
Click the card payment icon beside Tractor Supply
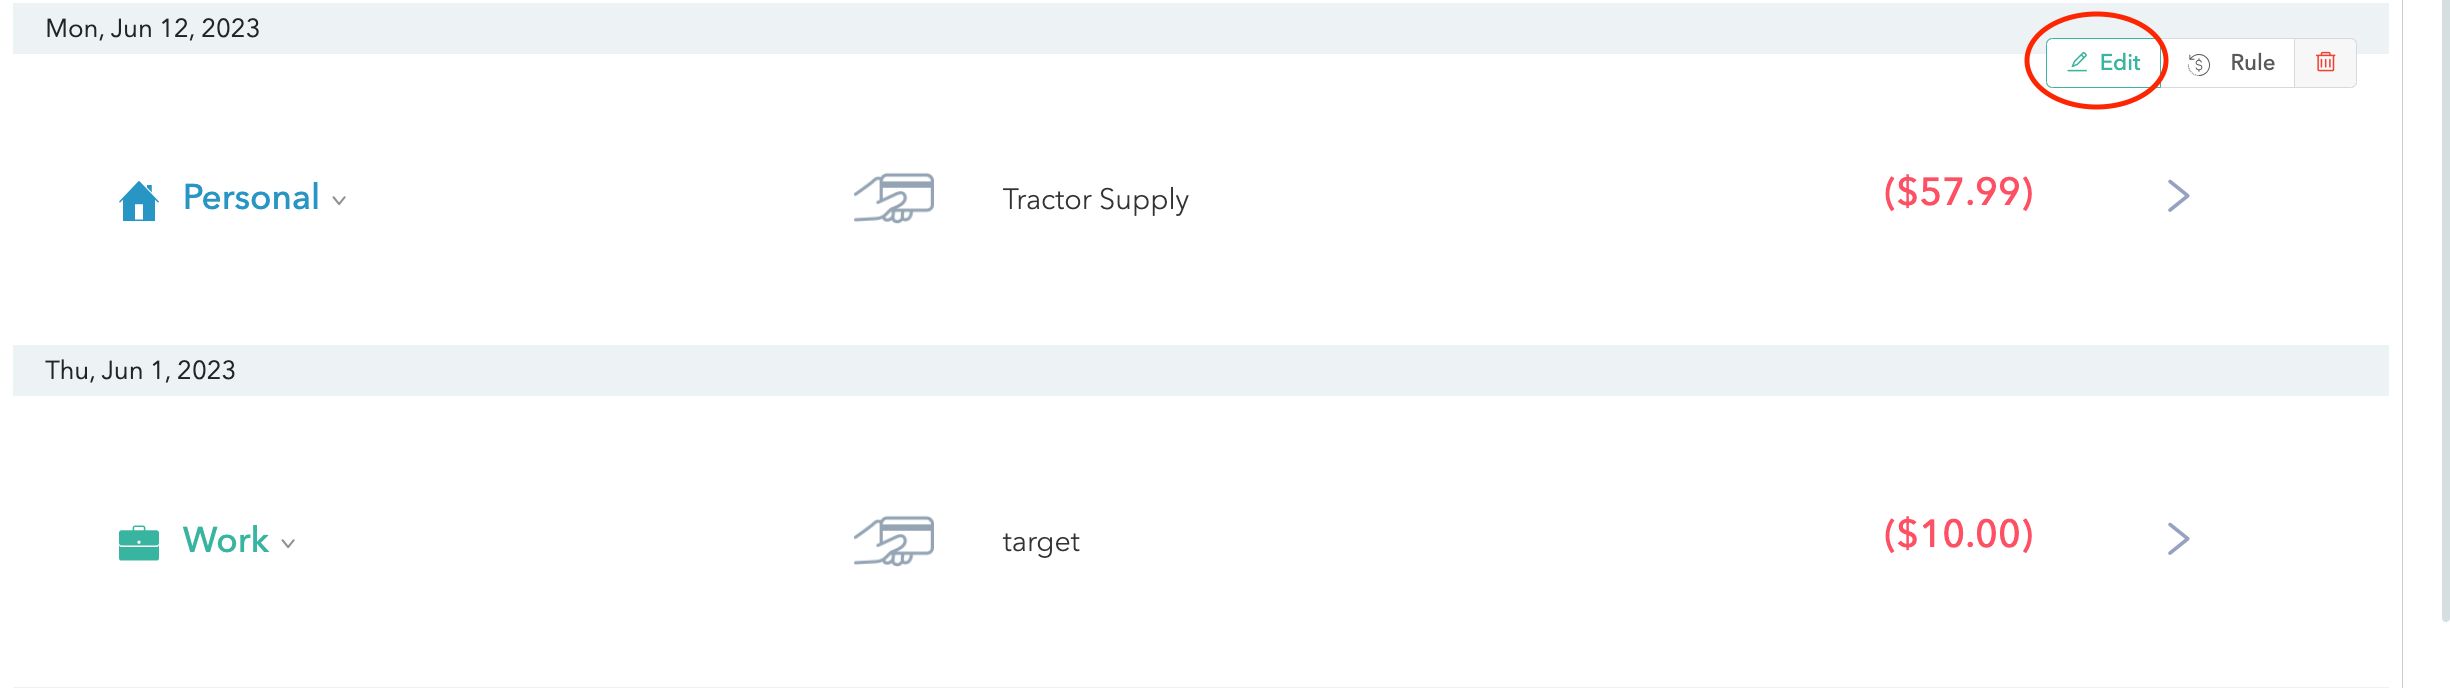(894, 198)
